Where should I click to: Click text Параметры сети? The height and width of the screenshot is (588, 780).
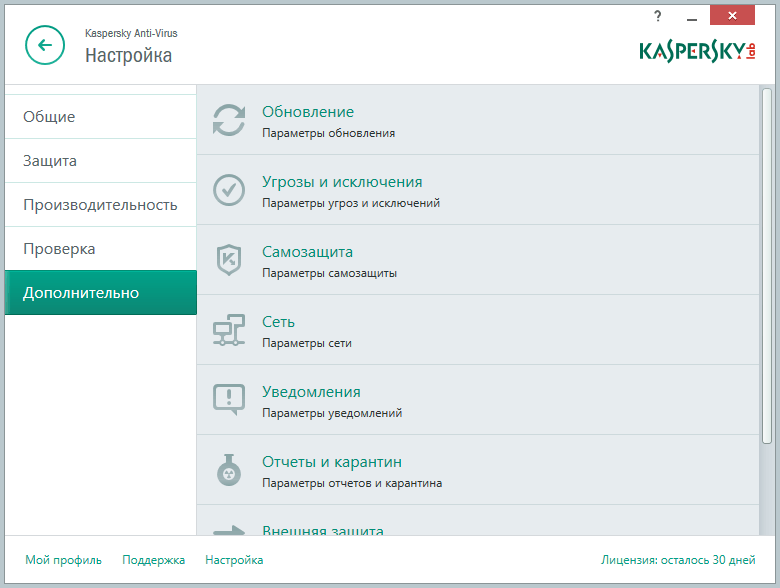point(306,343)
